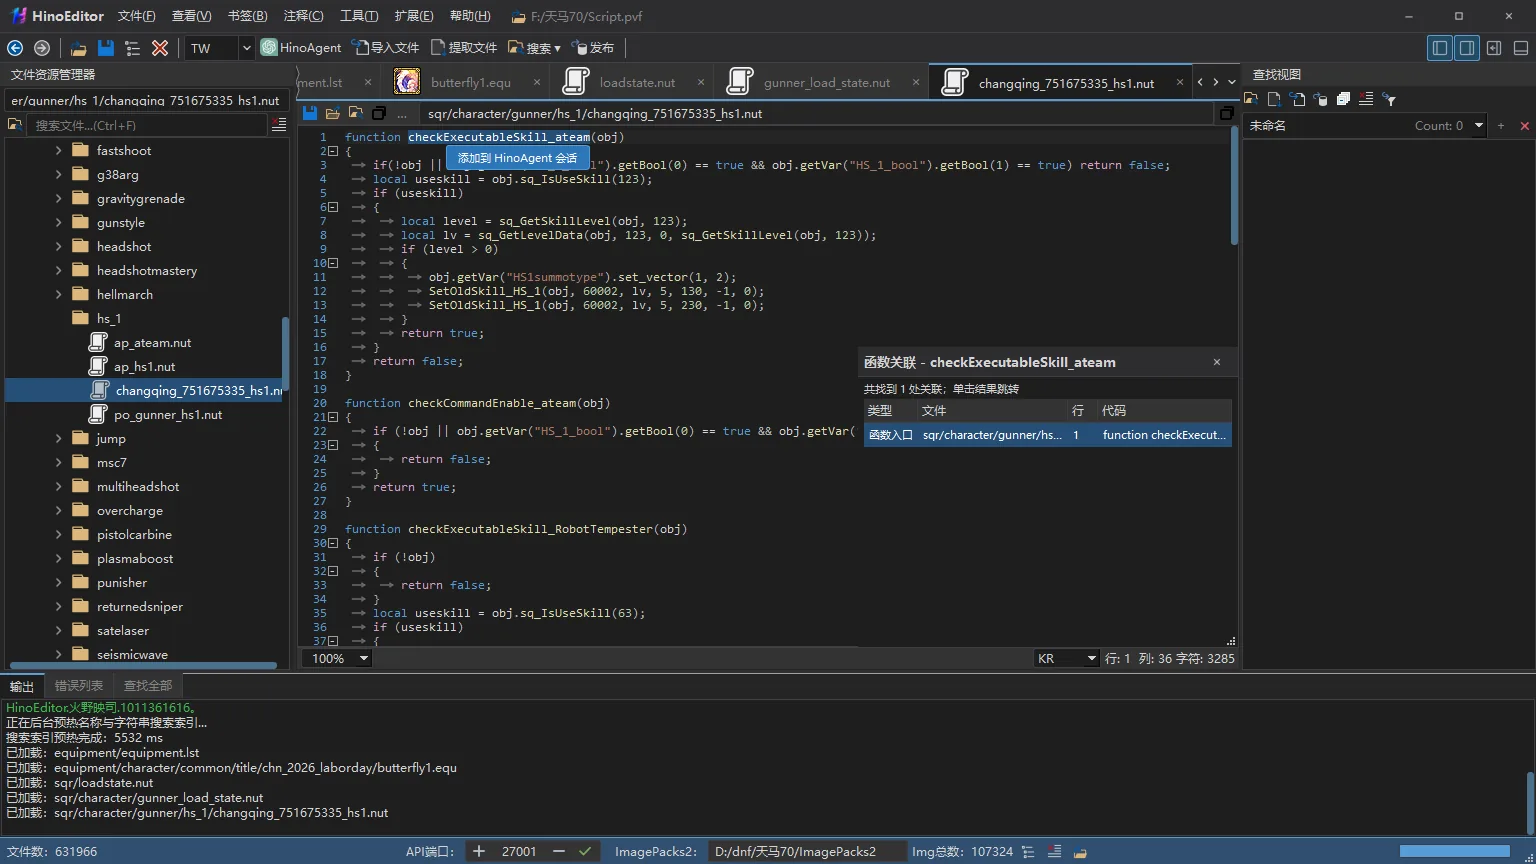Toggle bottom output panel visibility

tap(1521, 48)
